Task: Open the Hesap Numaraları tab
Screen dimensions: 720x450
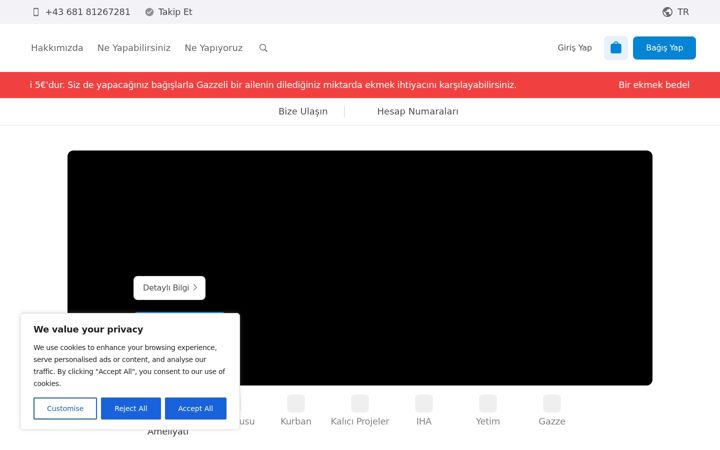Action: (x=418, y=111)
